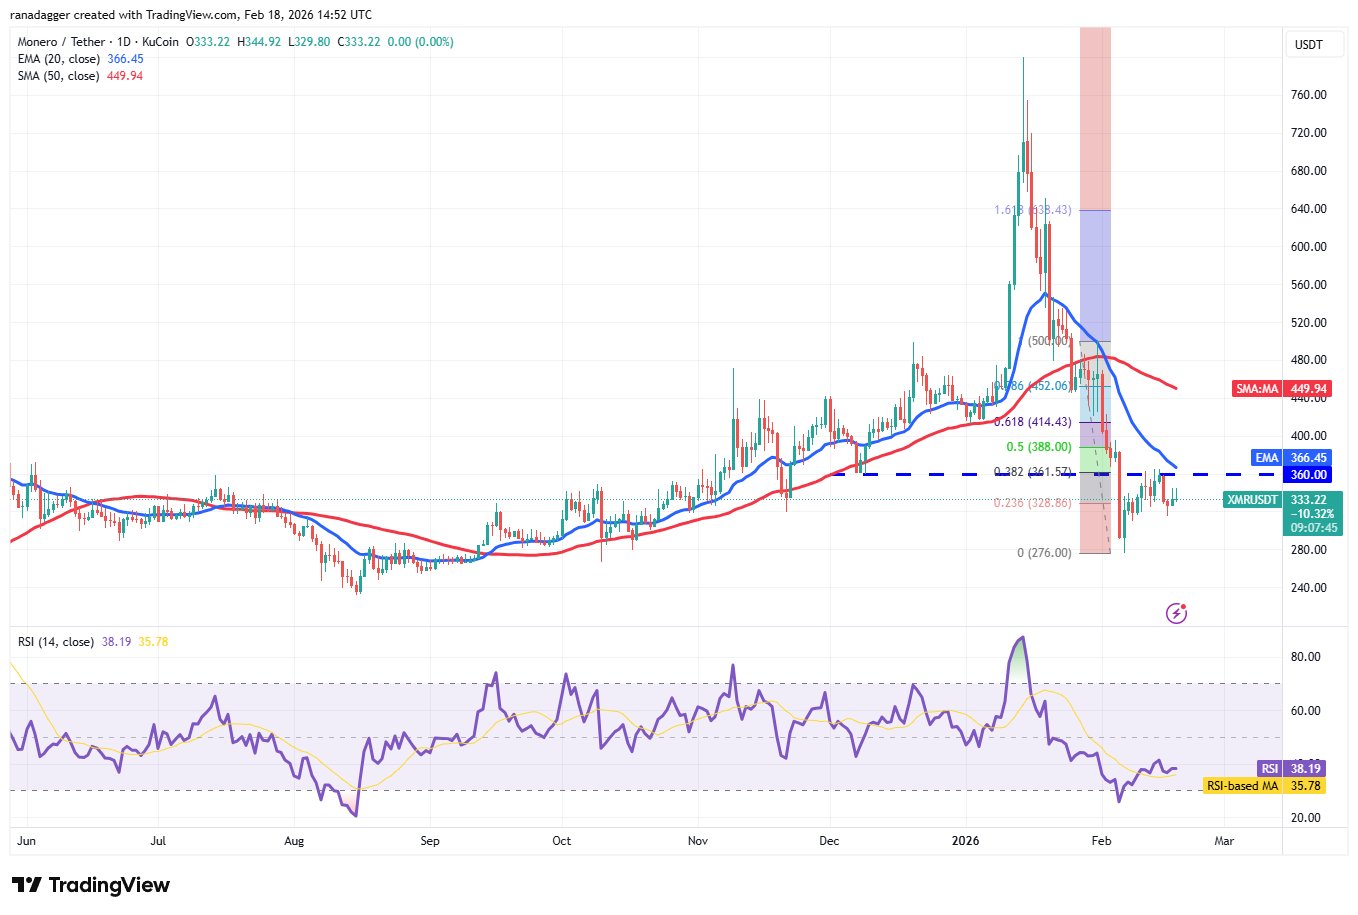The height and width of the screenshot is (915, 1358).
Task: Open the USDT currency selector
Action: coord(1308,45)
